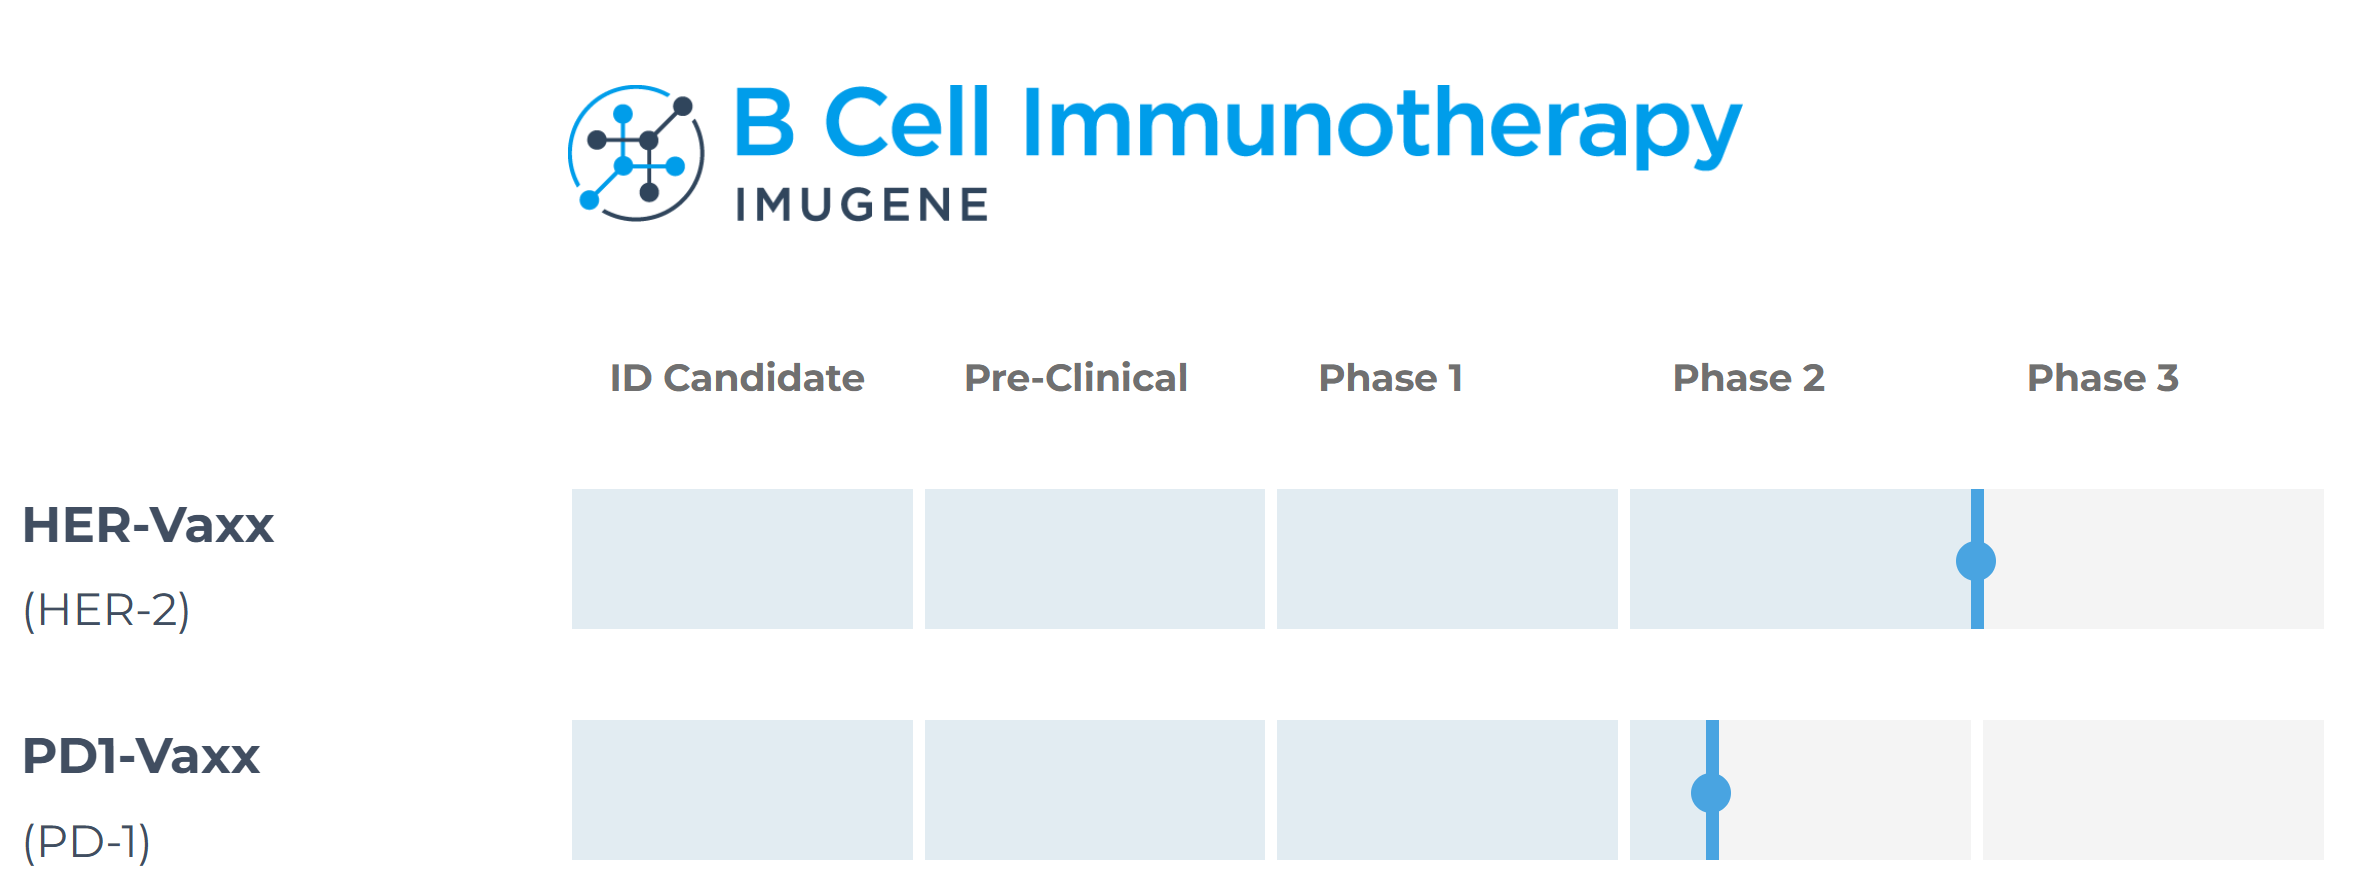
Task: Open the PD1-Vaxx product label
Action: (141, 756)
